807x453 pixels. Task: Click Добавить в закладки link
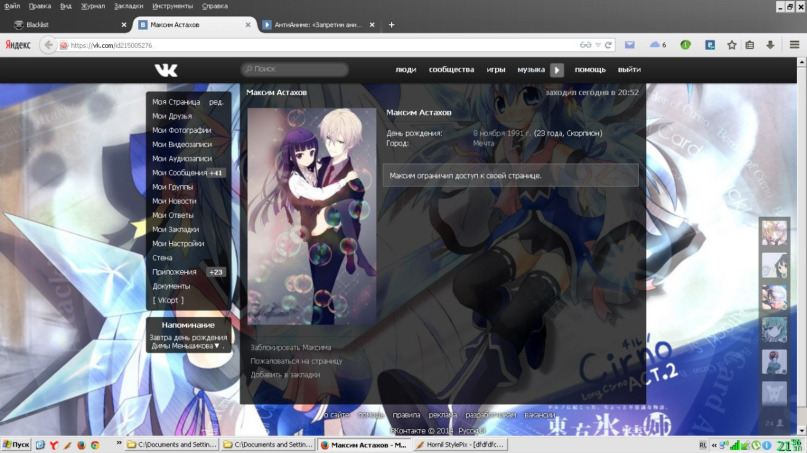(x=285, y=375)
